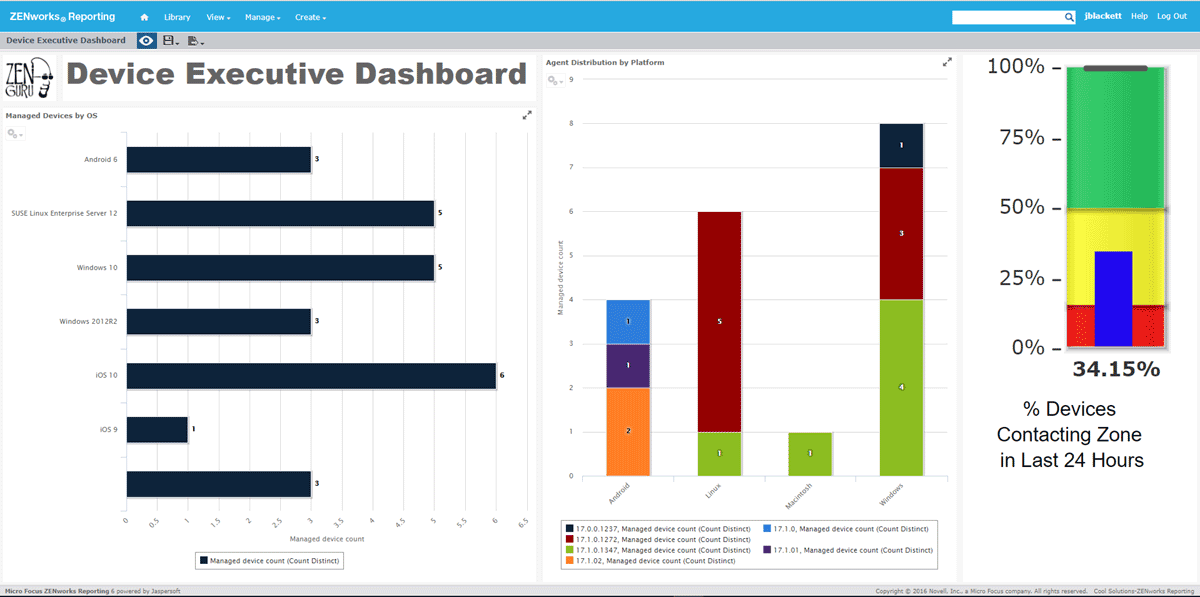Click the purple Android column segment

tap(628, 366)
